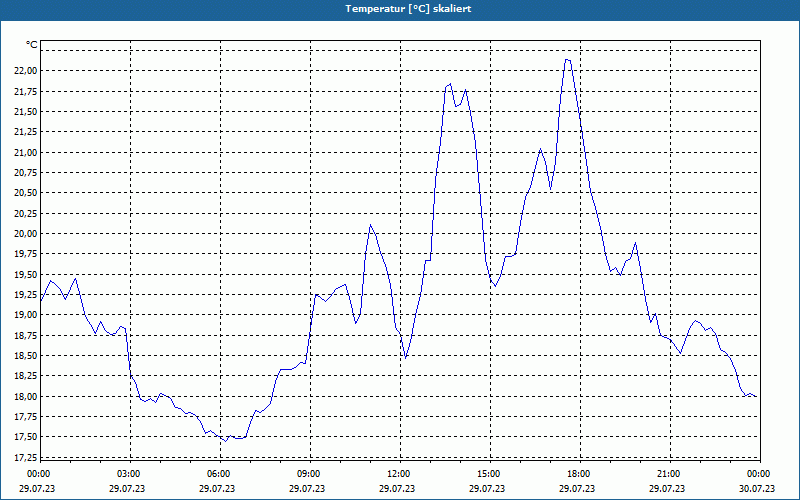800x500 pixels.
Task: Click the 17,50 y-axis label
Action: tap(24, 437)
